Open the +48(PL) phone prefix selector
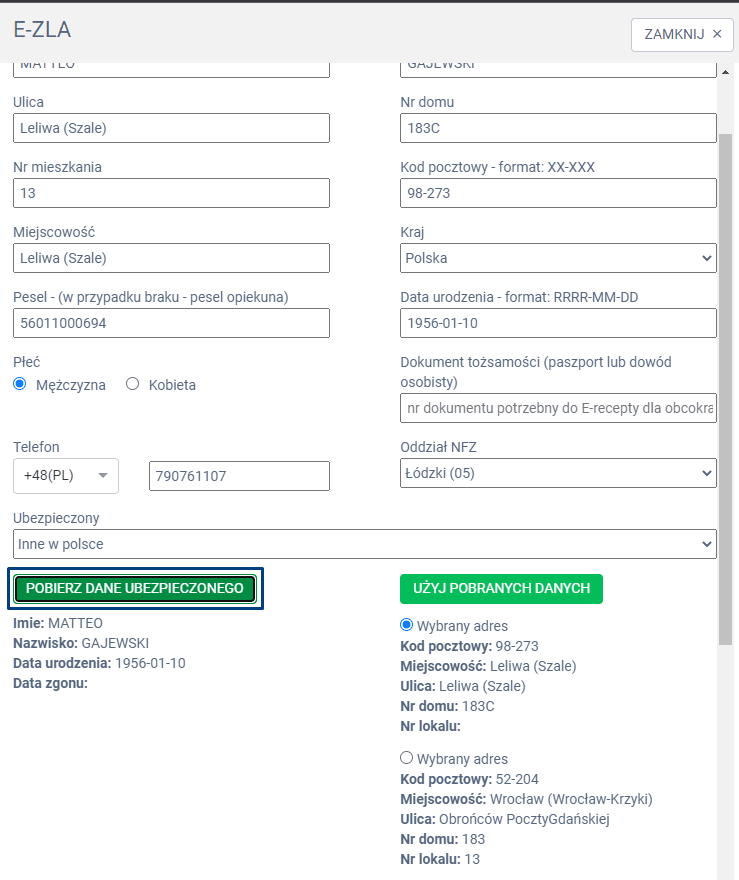This screenshot has height=880, width=739. tap(66, 476)
